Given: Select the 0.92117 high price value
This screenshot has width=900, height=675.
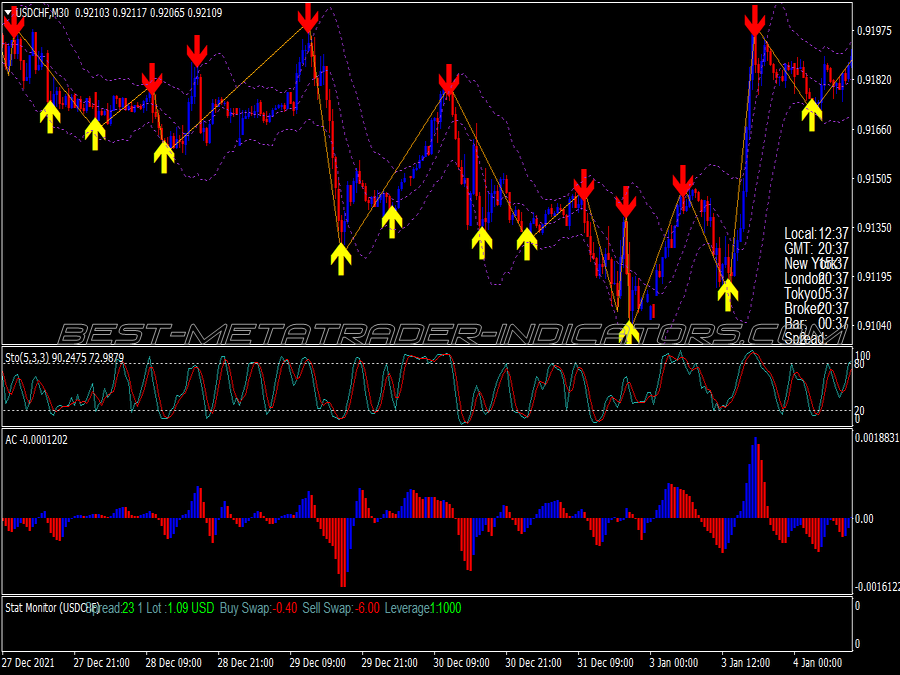Looking at the screenshot, I should click(x=130, y=13).
